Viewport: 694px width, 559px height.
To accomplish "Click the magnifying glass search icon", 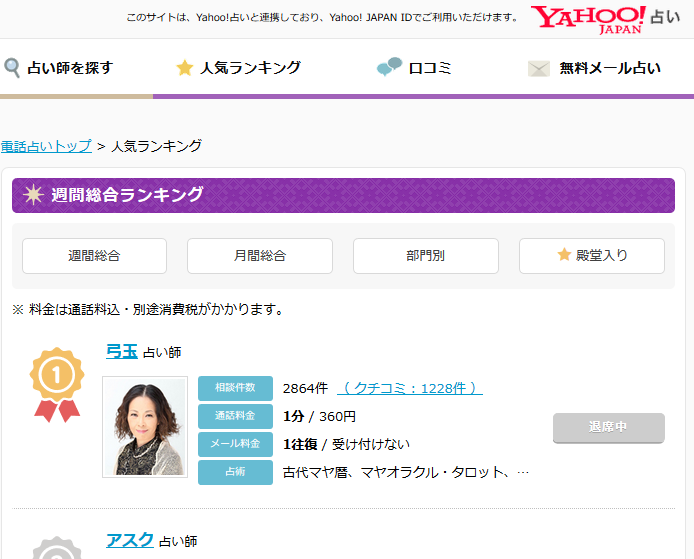I will coord(12,68).
